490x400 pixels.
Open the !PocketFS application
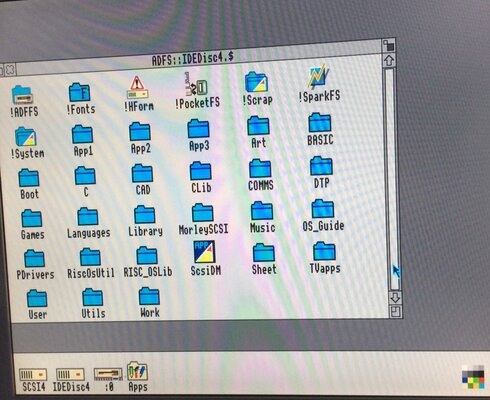pyautogui.click(x=196, y=85)
